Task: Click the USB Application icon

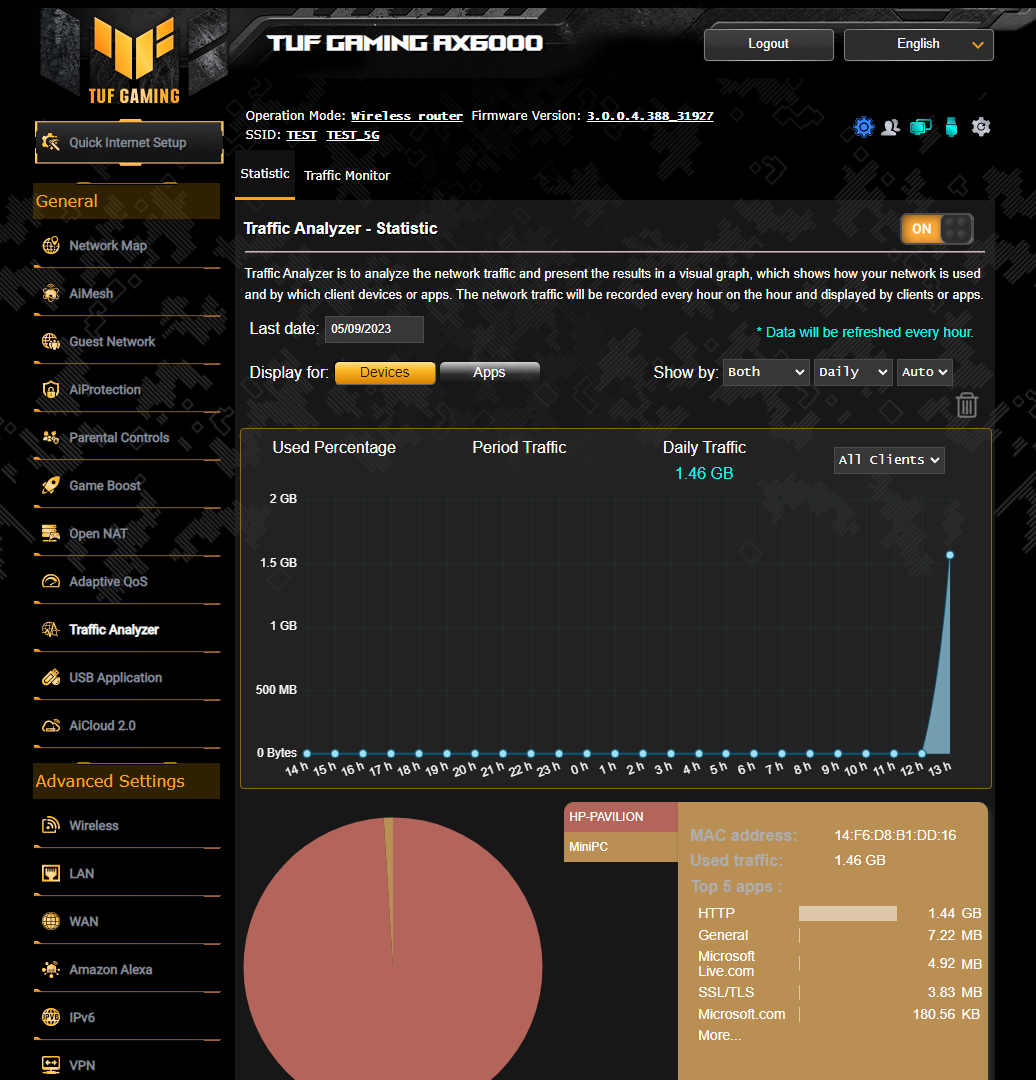Action: pyautogui.click(x=51, y=678)
